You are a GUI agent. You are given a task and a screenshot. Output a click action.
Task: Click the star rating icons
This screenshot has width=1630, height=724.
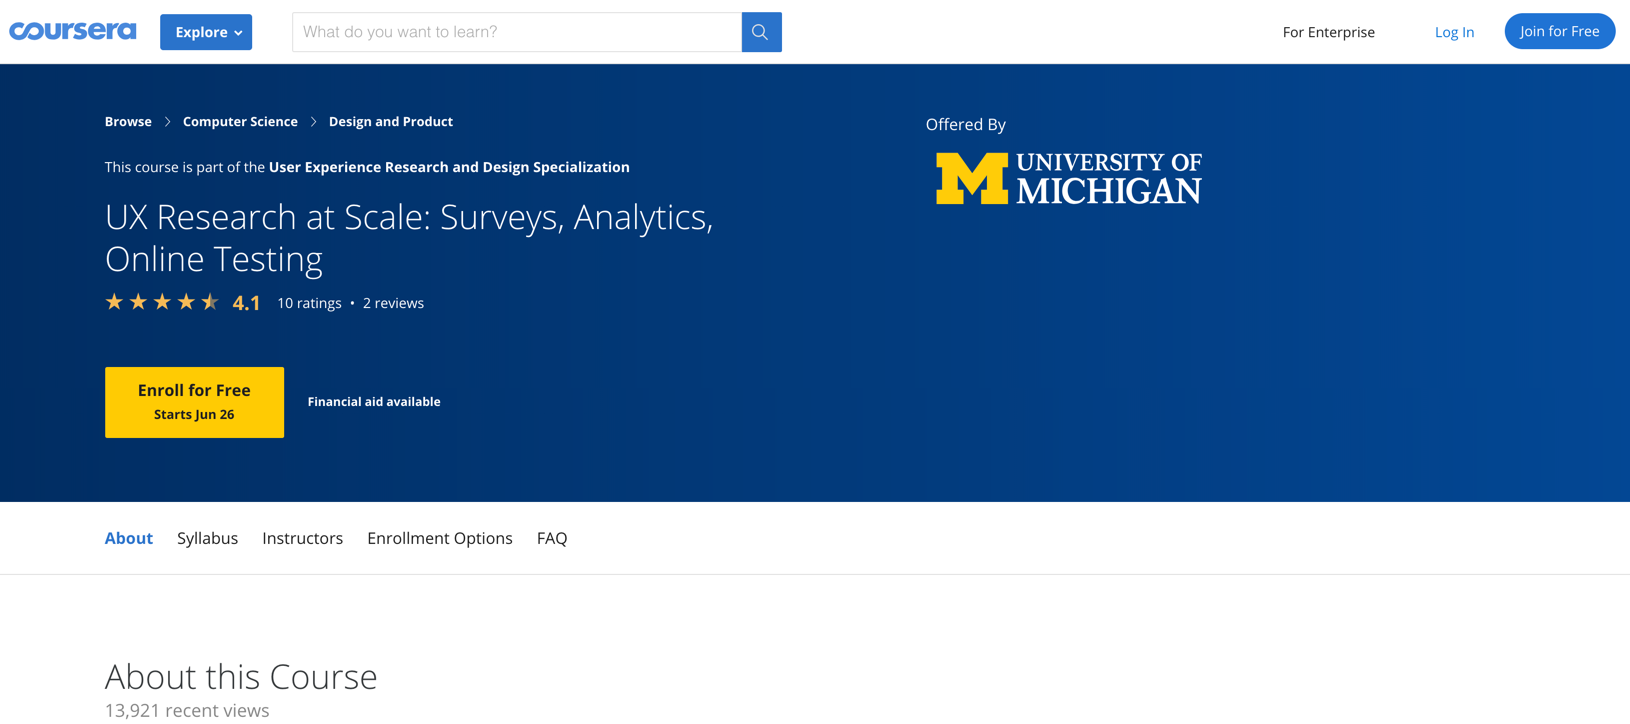(162, 302)
